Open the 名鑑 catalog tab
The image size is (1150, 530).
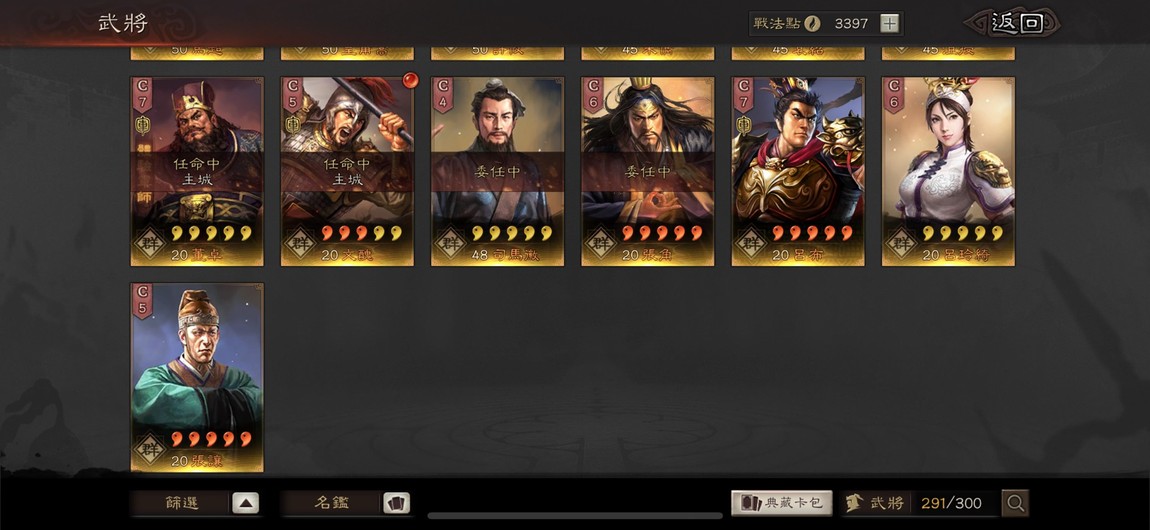[x=332, y=503]
